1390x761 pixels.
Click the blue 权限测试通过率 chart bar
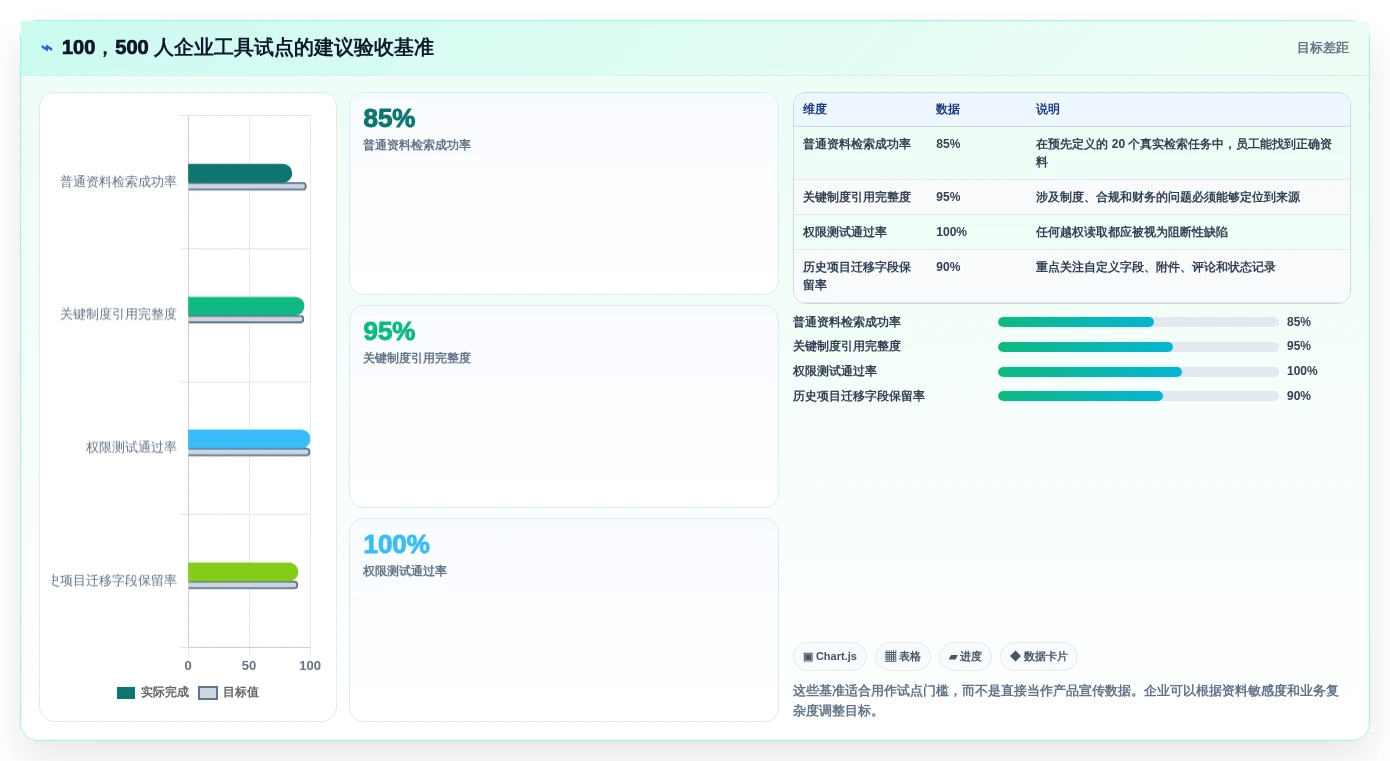pyautogui.click(x=249, y=439)
